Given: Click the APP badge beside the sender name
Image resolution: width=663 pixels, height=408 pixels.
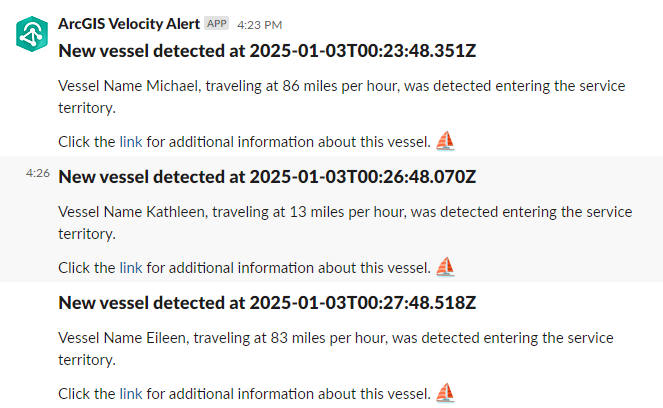Looking at the screenshot, I should [216, 23].
